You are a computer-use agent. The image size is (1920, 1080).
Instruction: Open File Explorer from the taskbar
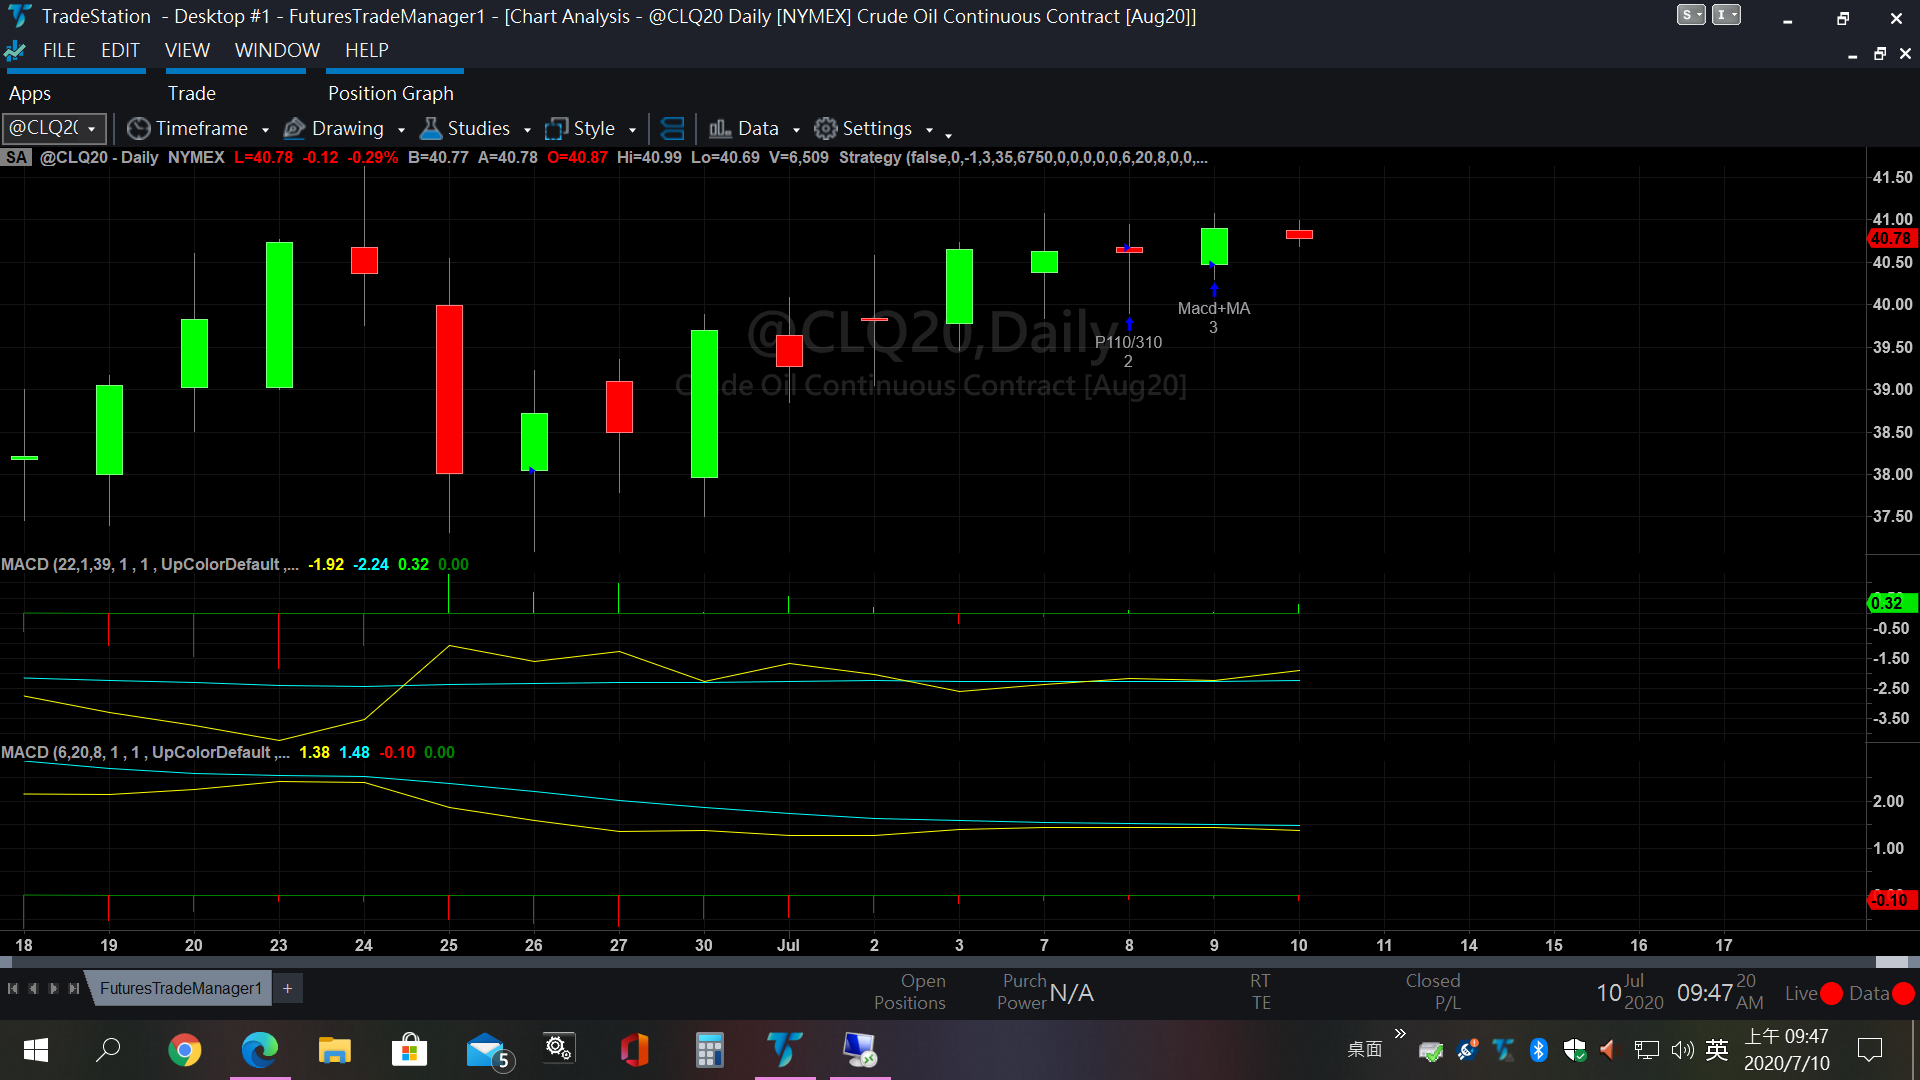[335, 1050]
